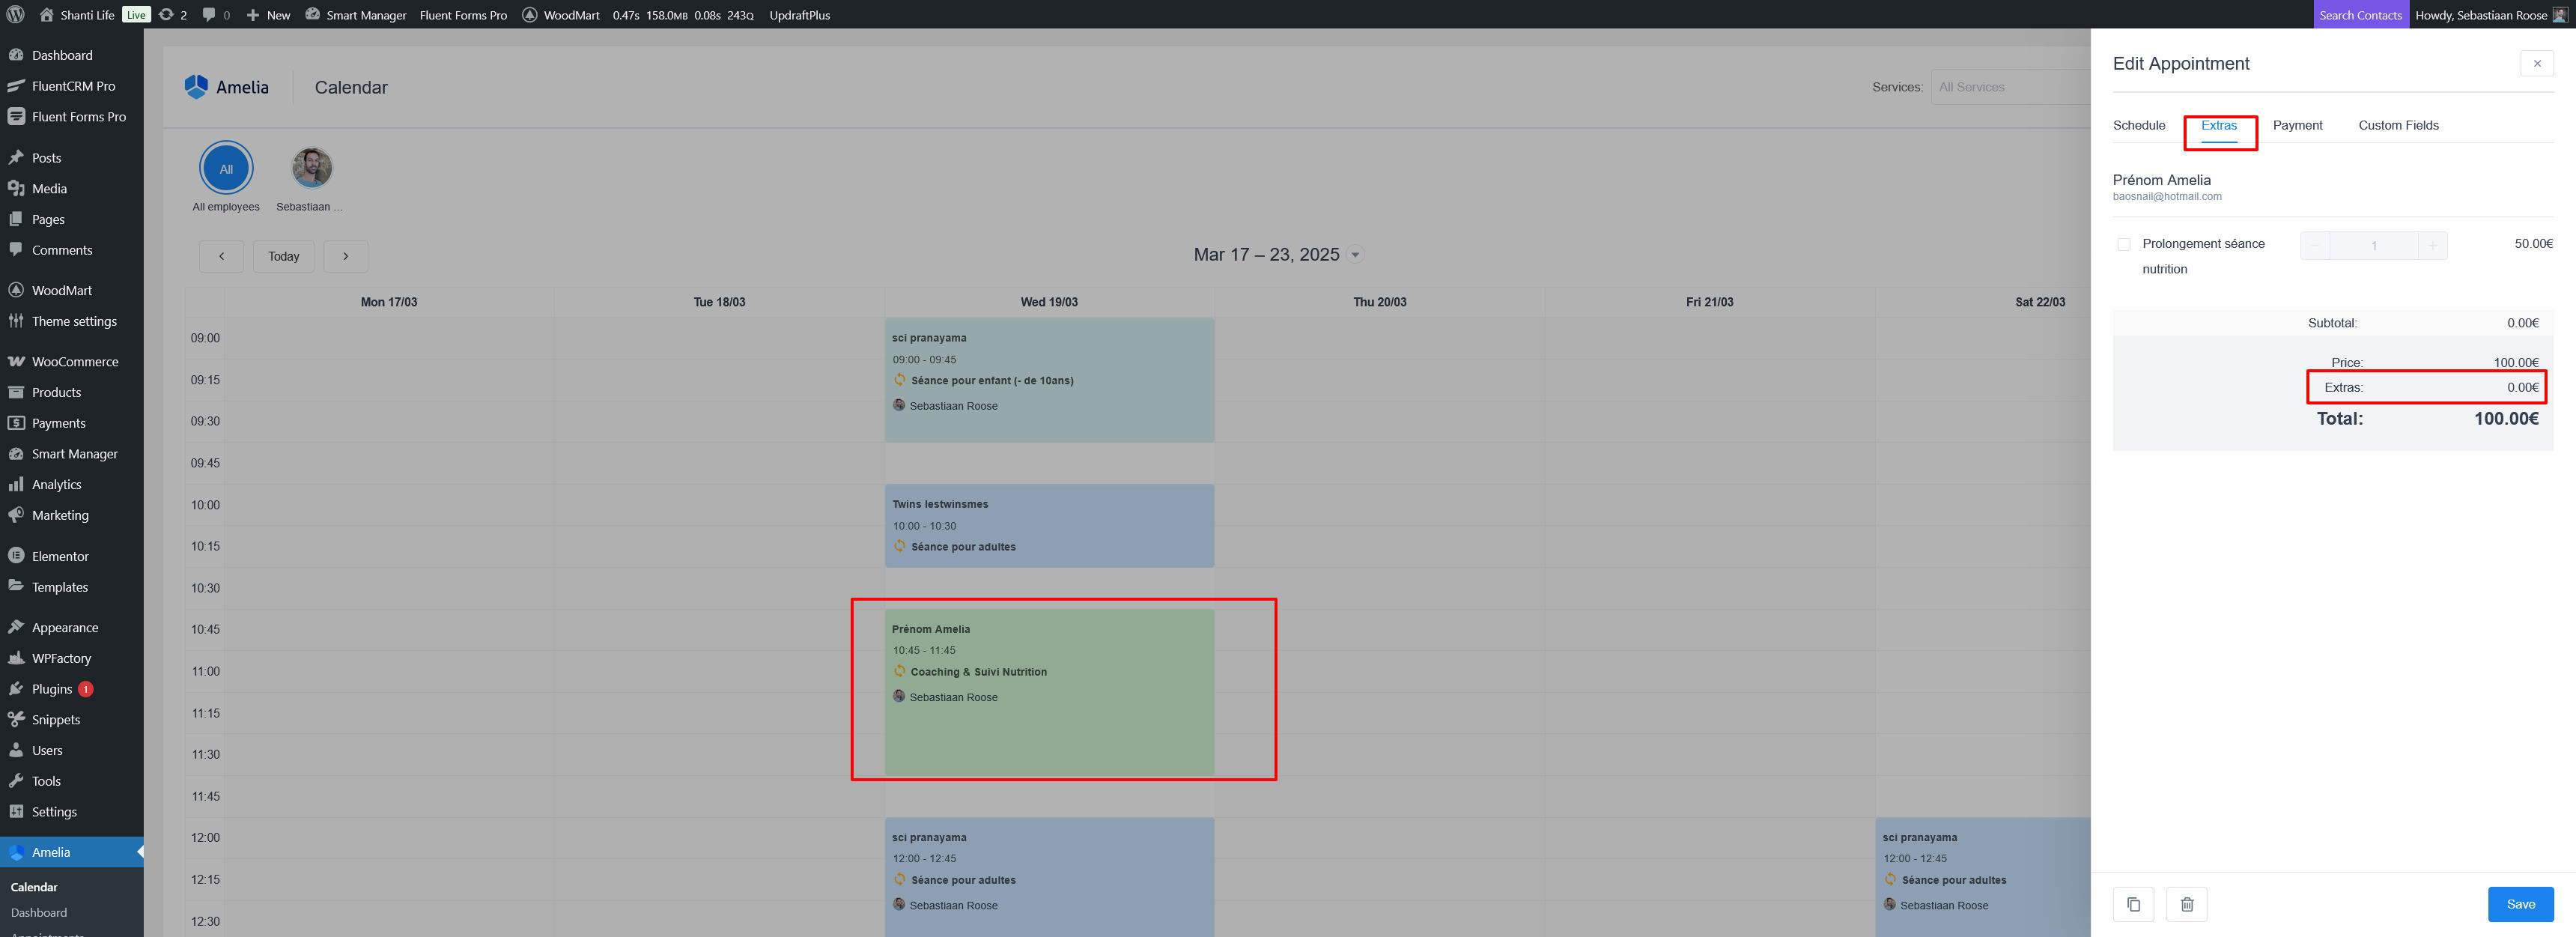Switch to the Payment tab
Viewport: 2576px width, 937px height.
coord(2297,126)
